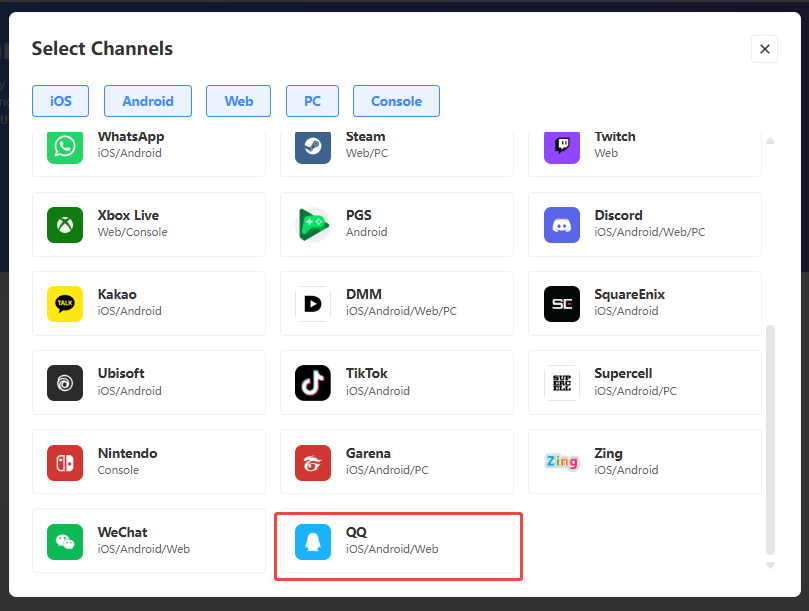The image size is (809, 611).
Task: Click the Xbox Live icon
Action: point(65,224)
